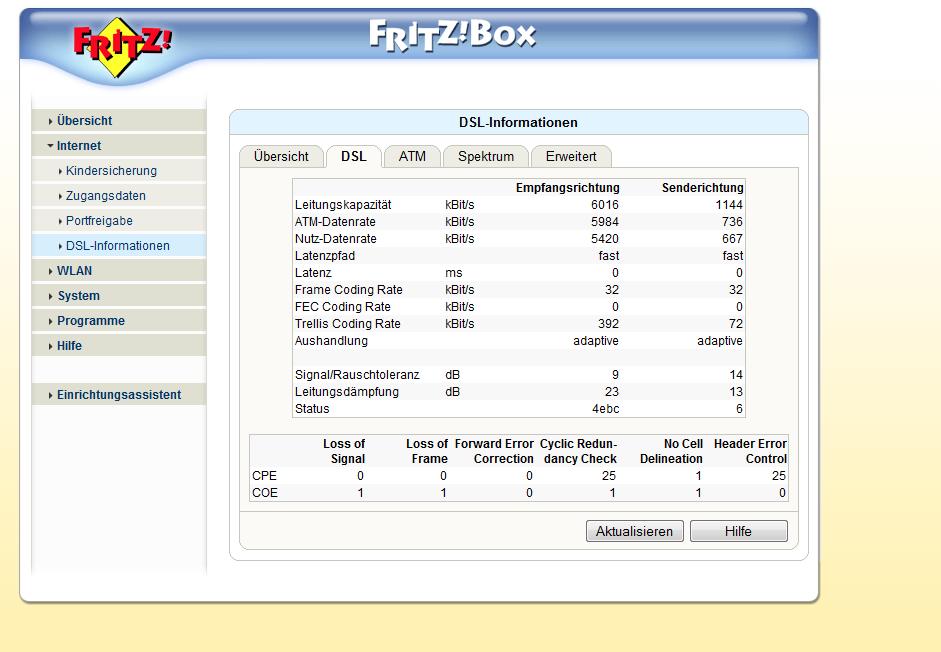The width and height of the screenshot is (941, 652).
Task: Switch to the ATM tab
Action: [412, 157]
